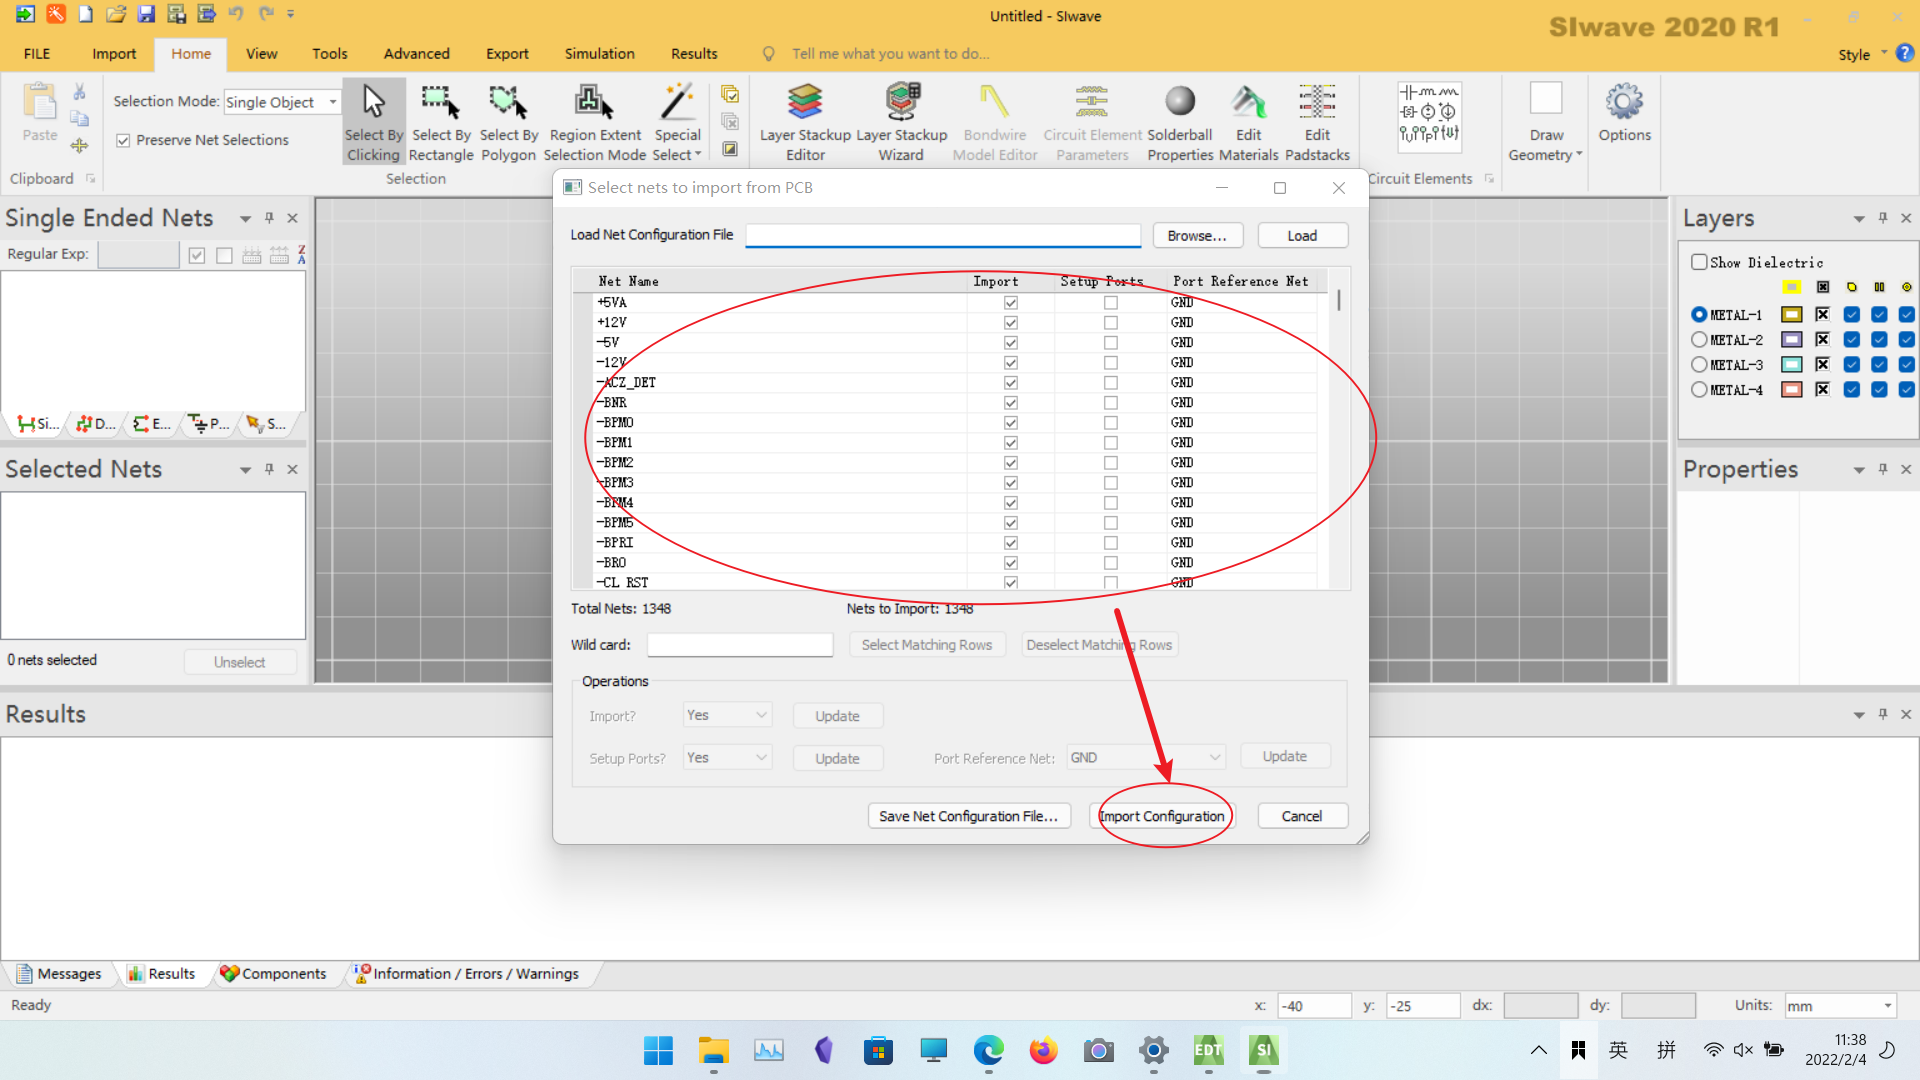
Task: Open the Simulation ribbon tab
Action: (x=599, y=54)
